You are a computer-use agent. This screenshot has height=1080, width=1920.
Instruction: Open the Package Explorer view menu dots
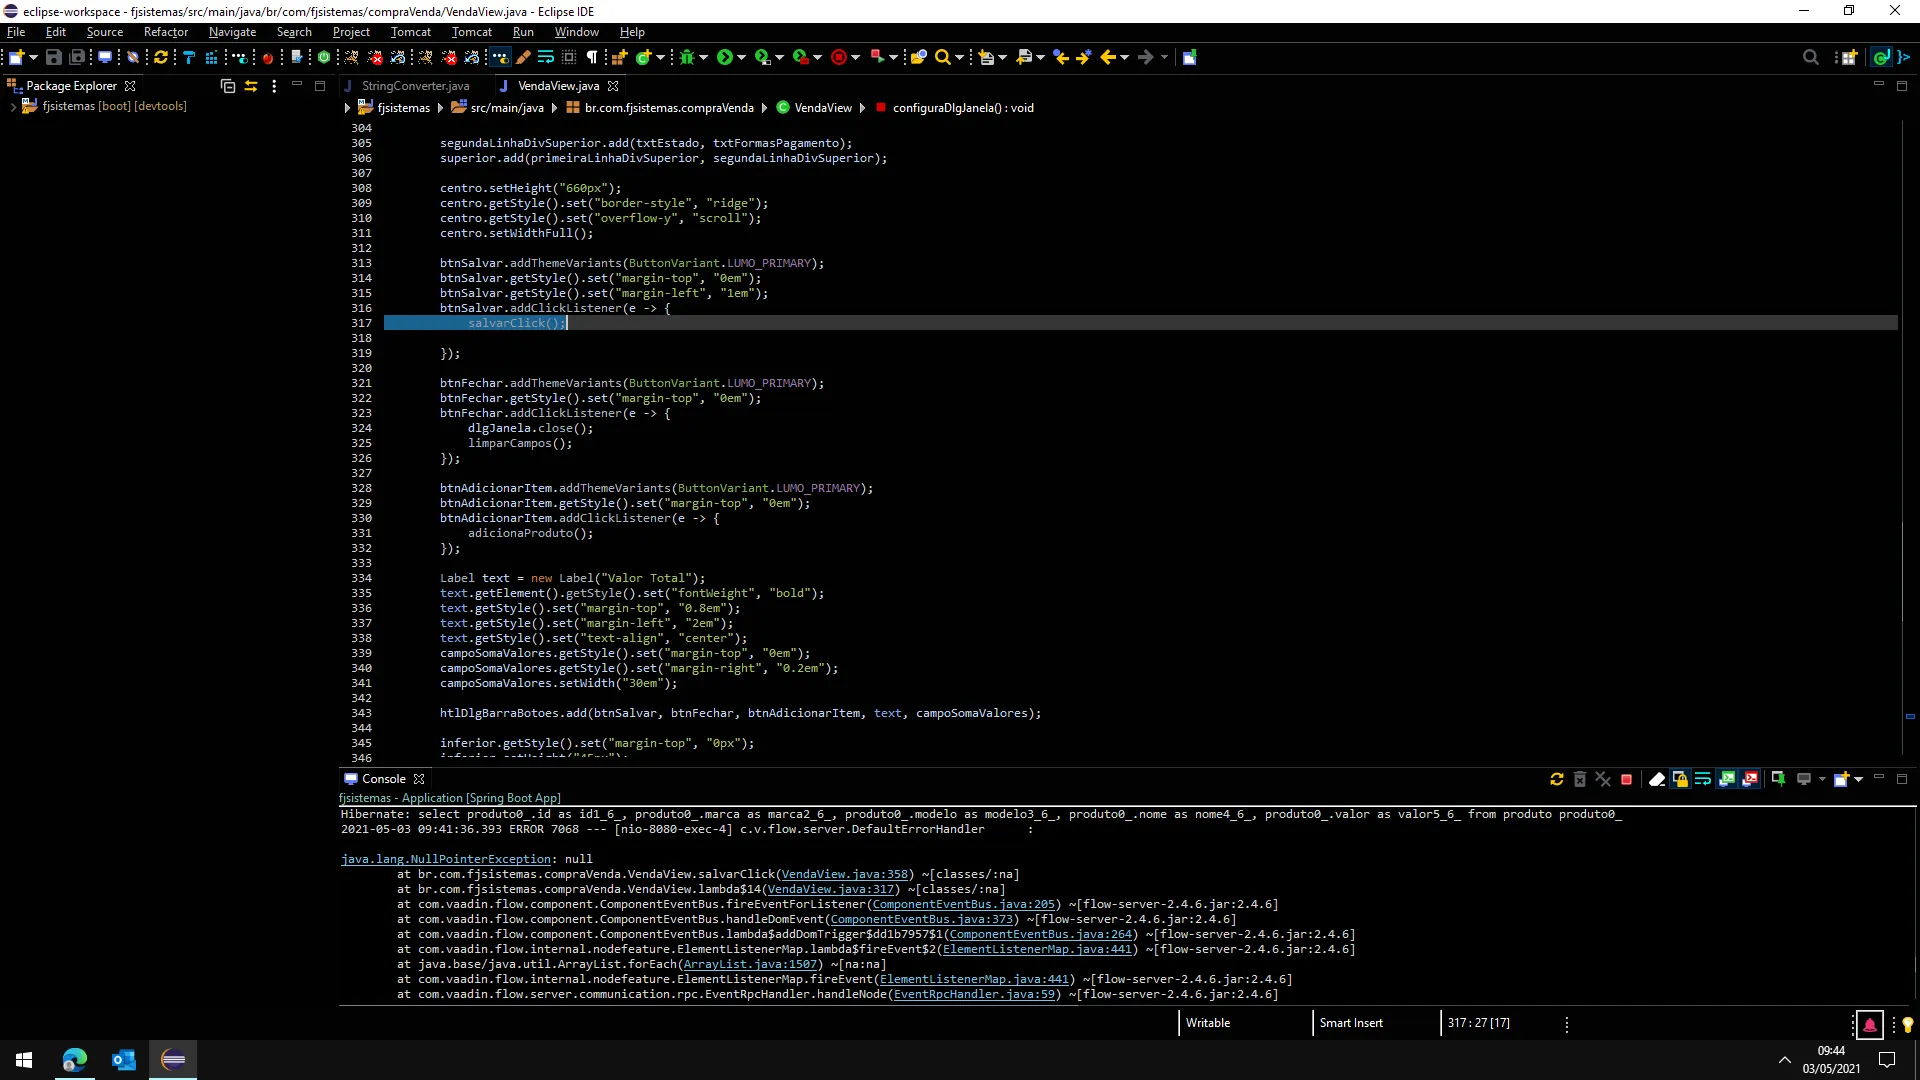point(274,86)
